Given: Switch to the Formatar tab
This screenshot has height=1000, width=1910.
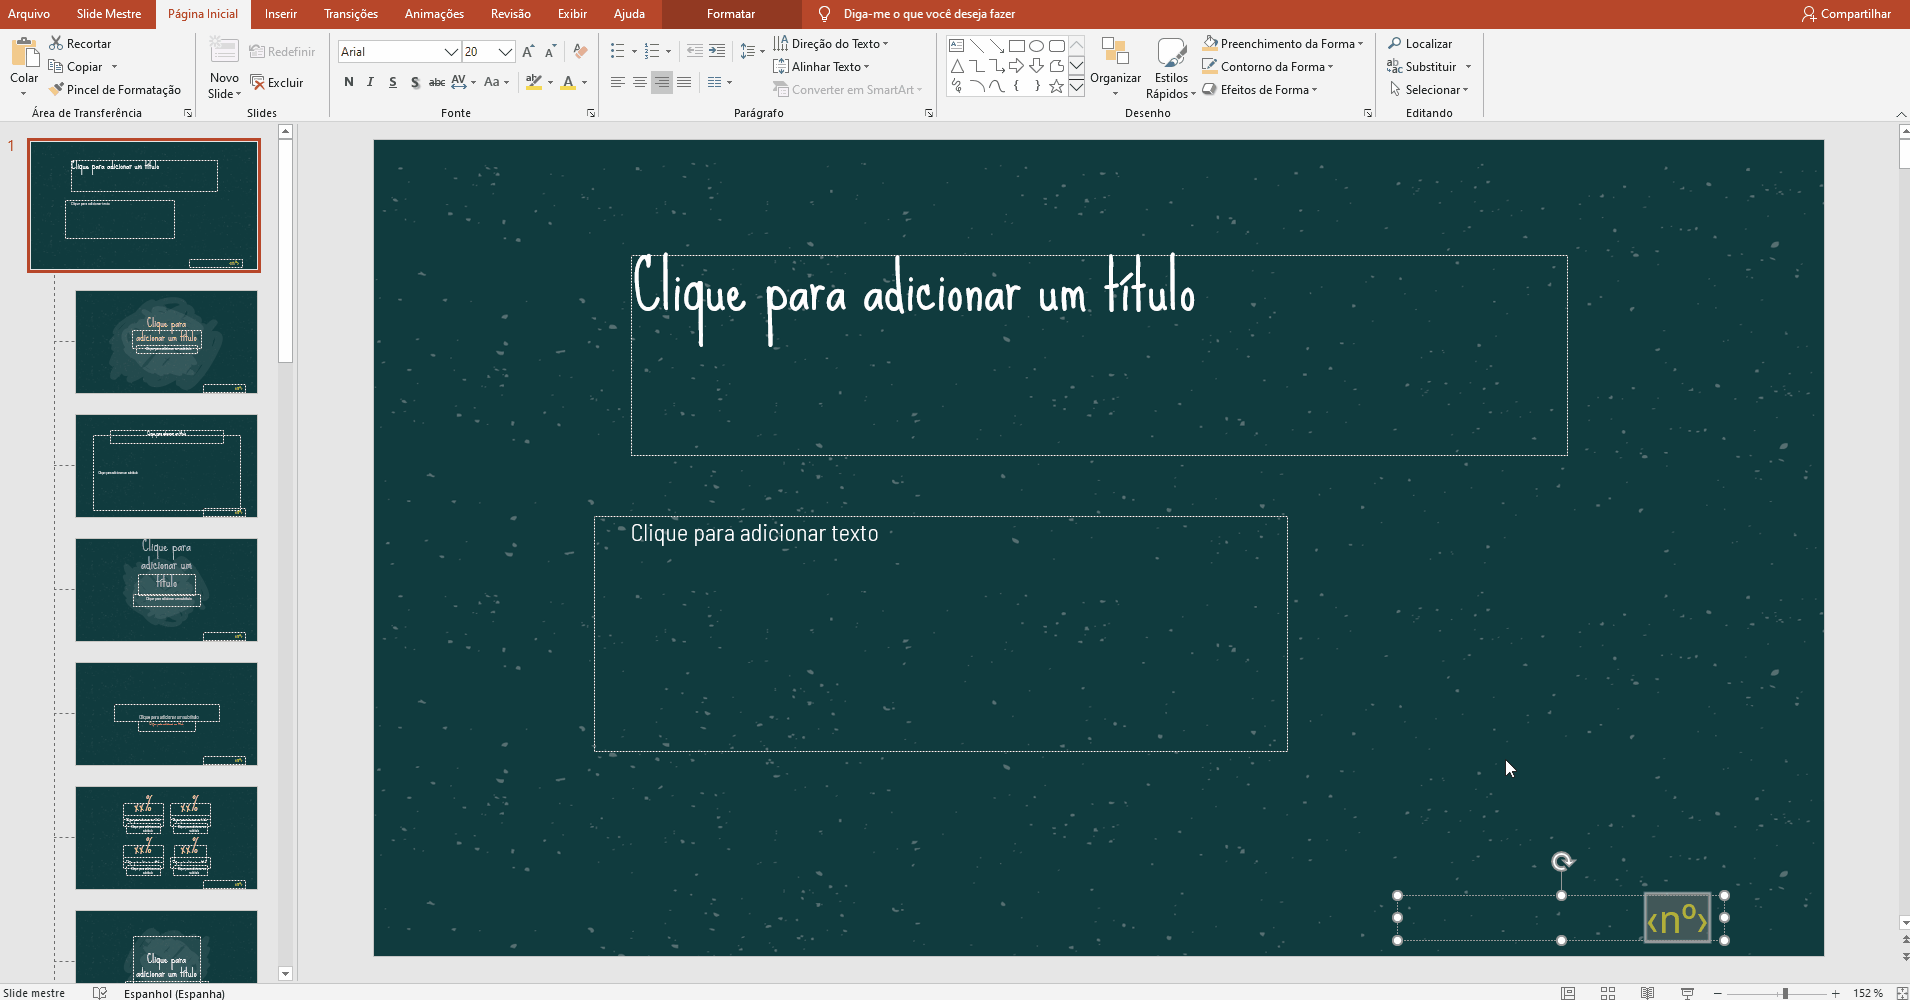Looking at the screenshot, I should pos(731,14).
